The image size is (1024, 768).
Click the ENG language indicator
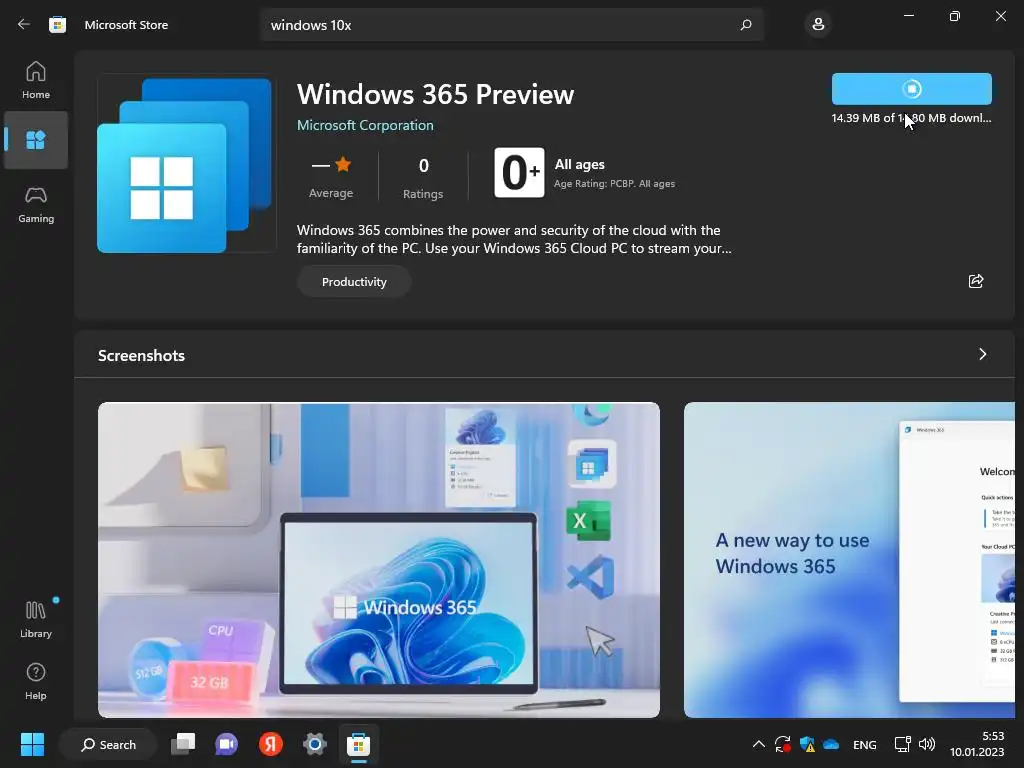pyautogui.click(x=865, y=744)
